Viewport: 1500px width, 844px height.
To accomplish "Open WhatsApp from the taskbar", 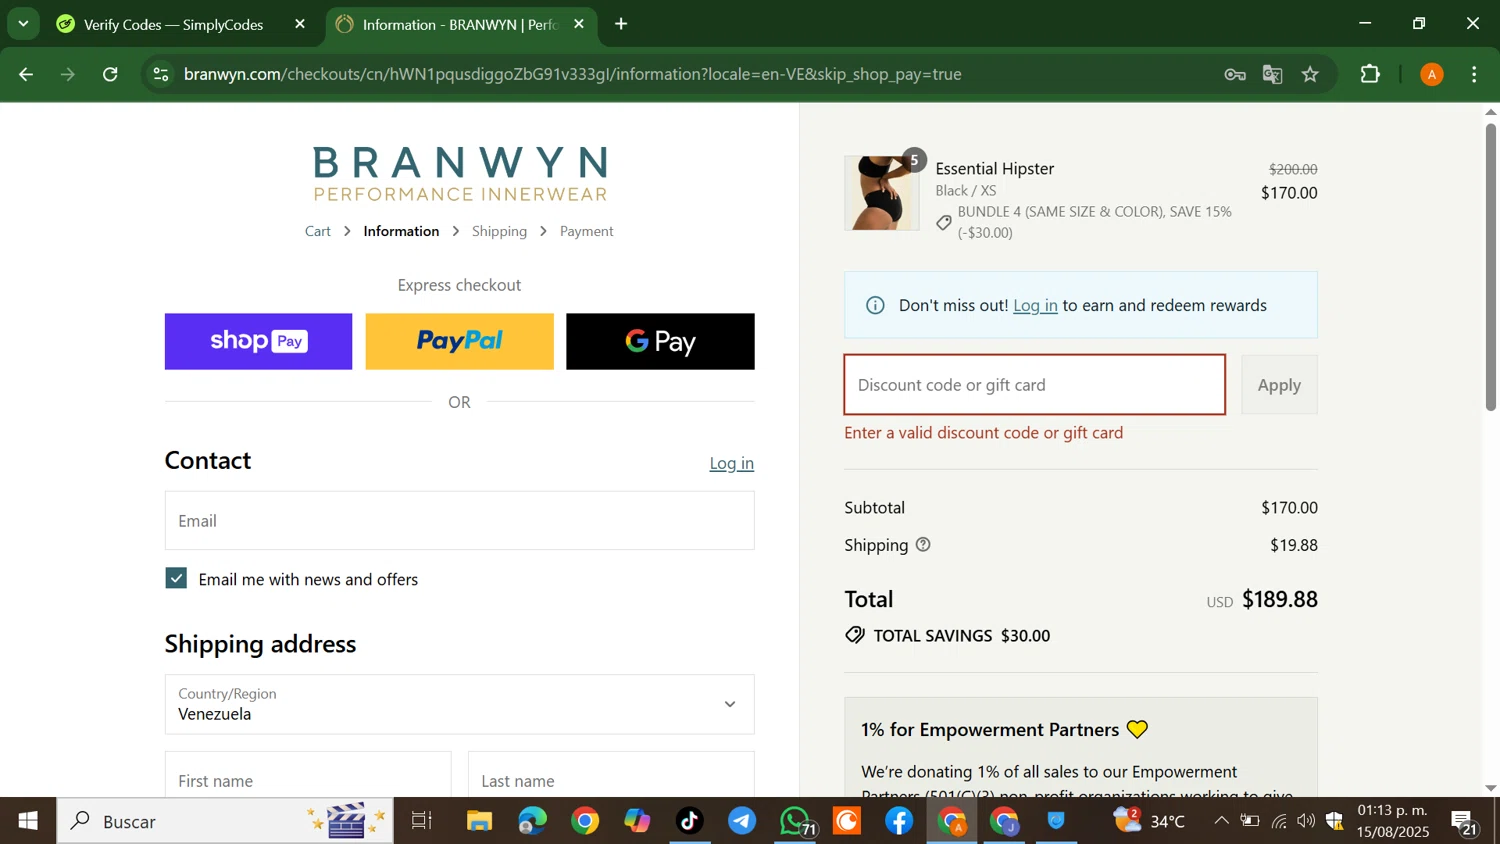I will 796,821.
